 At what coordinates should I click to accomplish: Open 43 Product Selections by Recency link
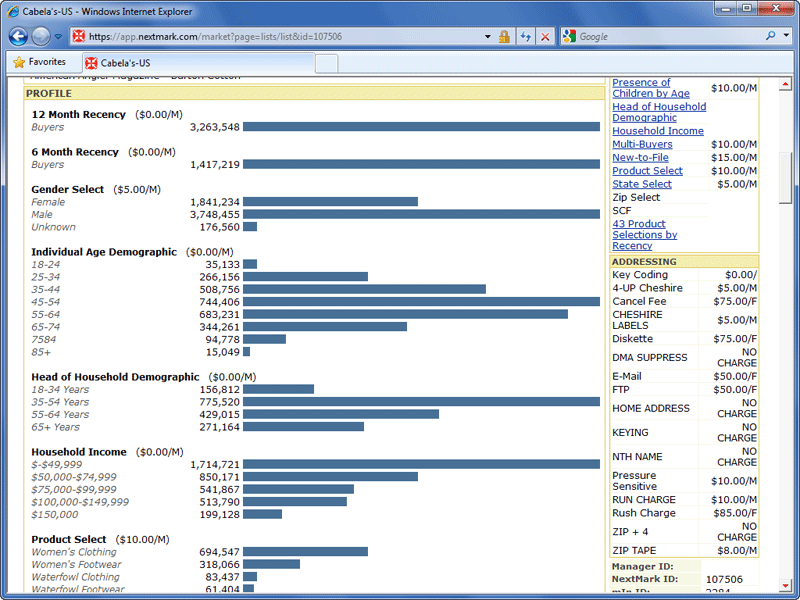pyautogui.click(x=644, y=235)
